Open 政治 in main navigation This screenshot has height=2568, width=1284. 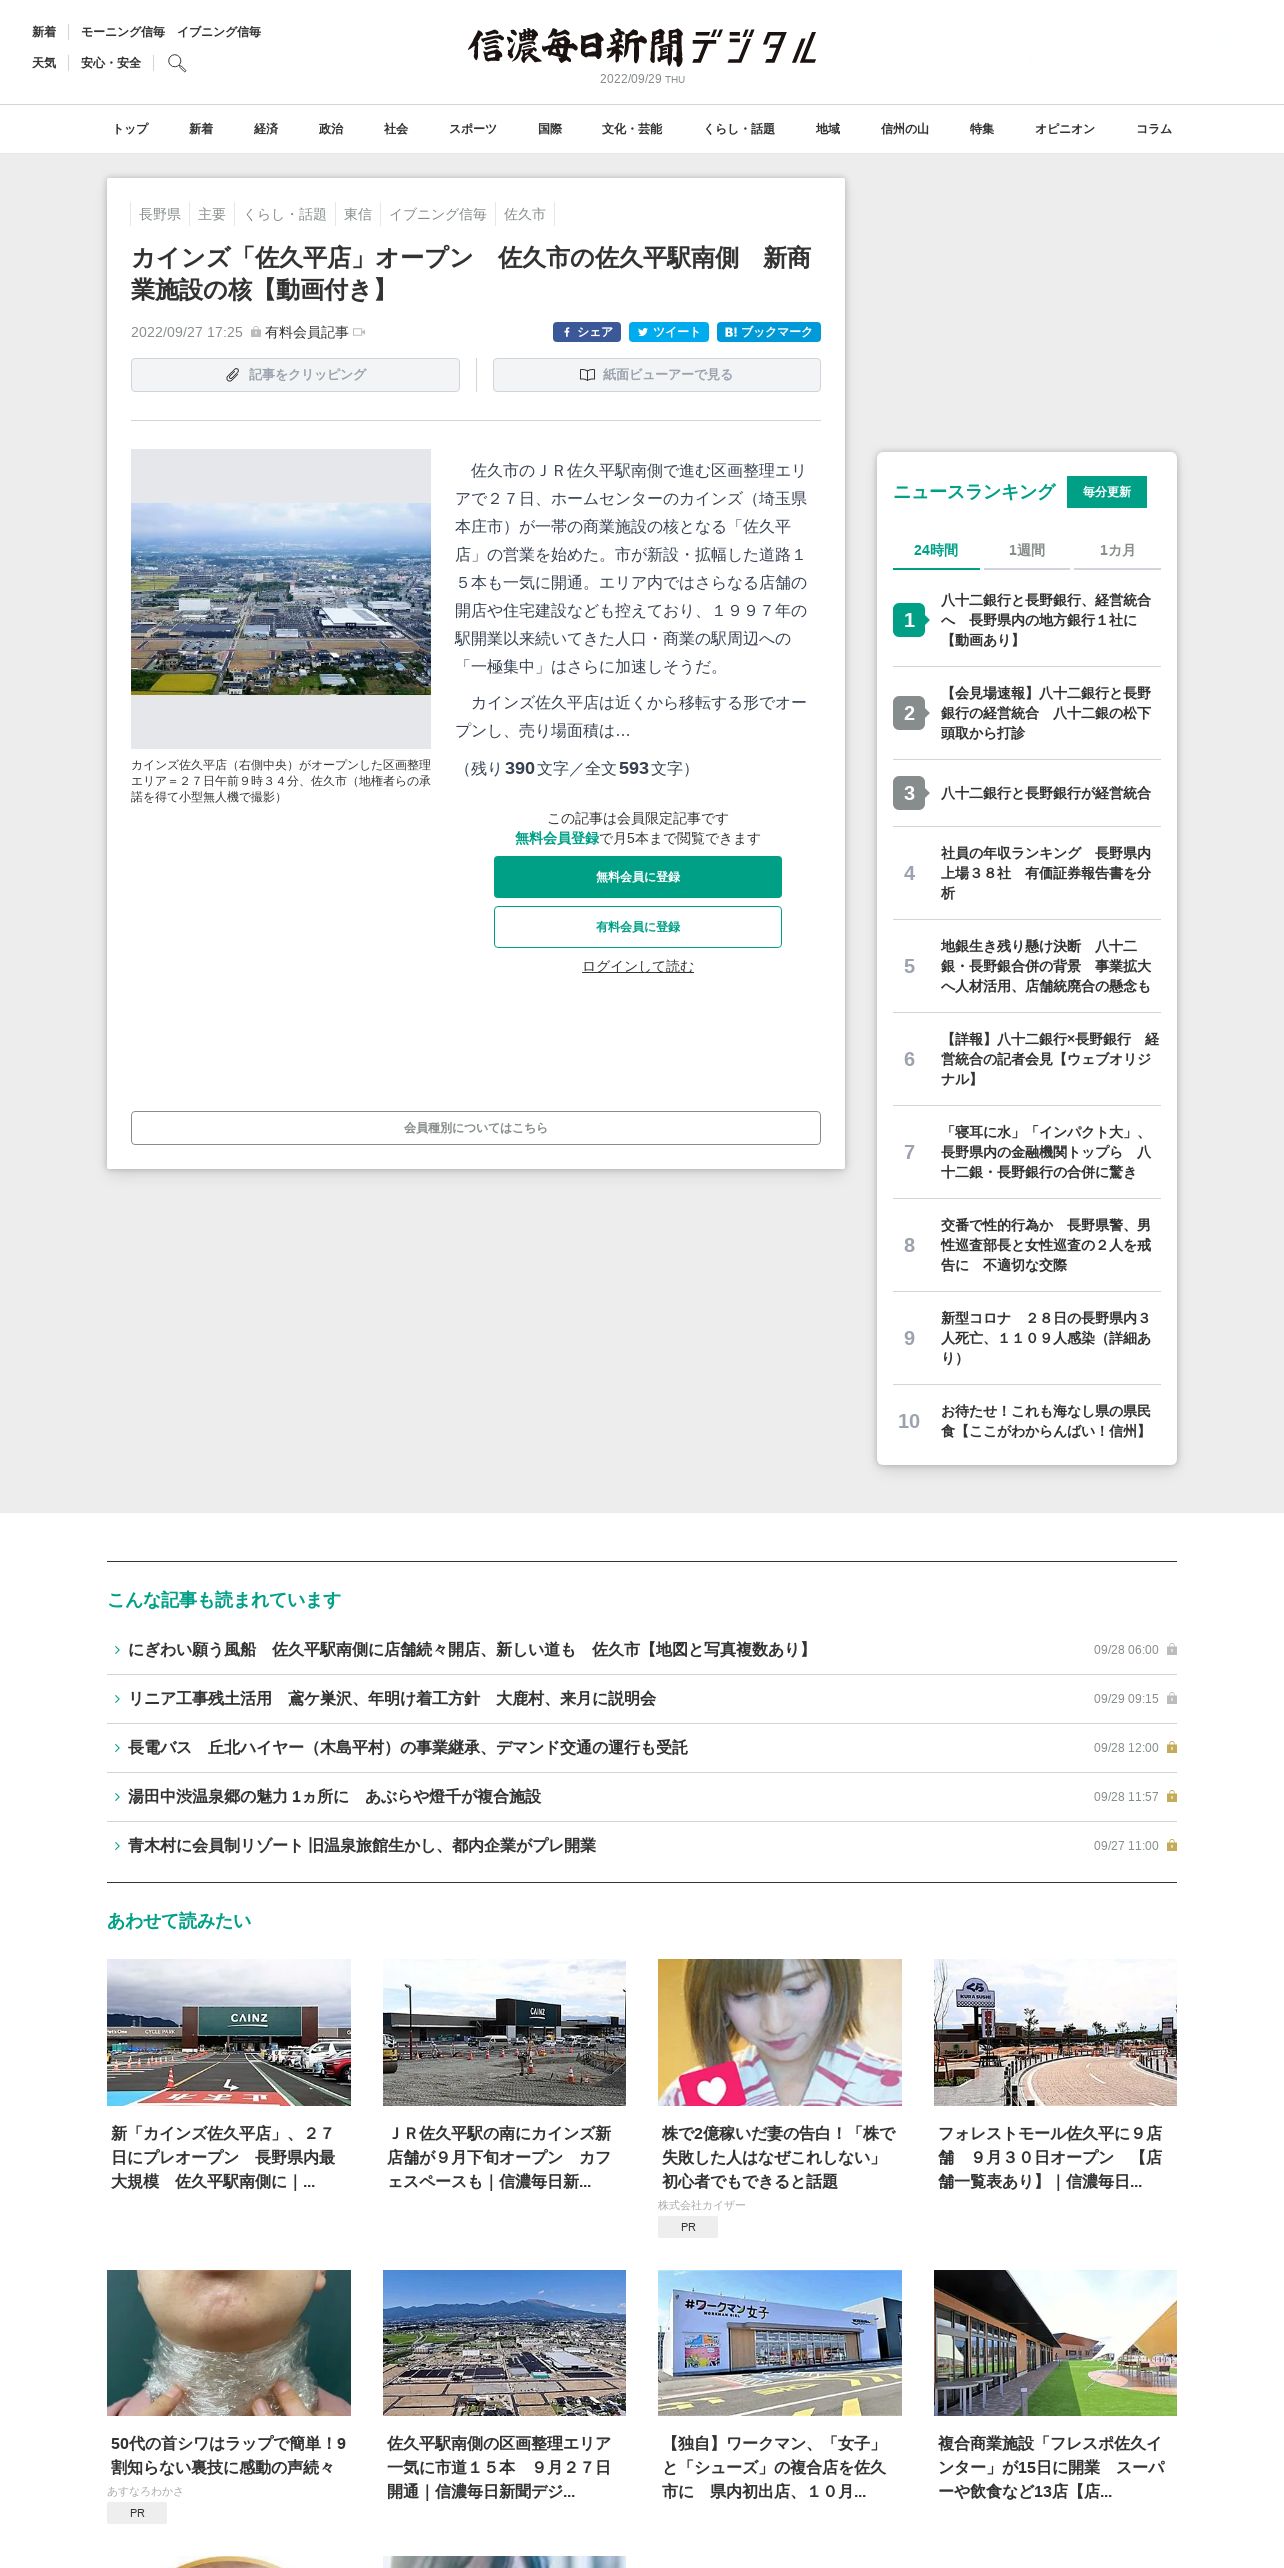[x=331, y=129]
